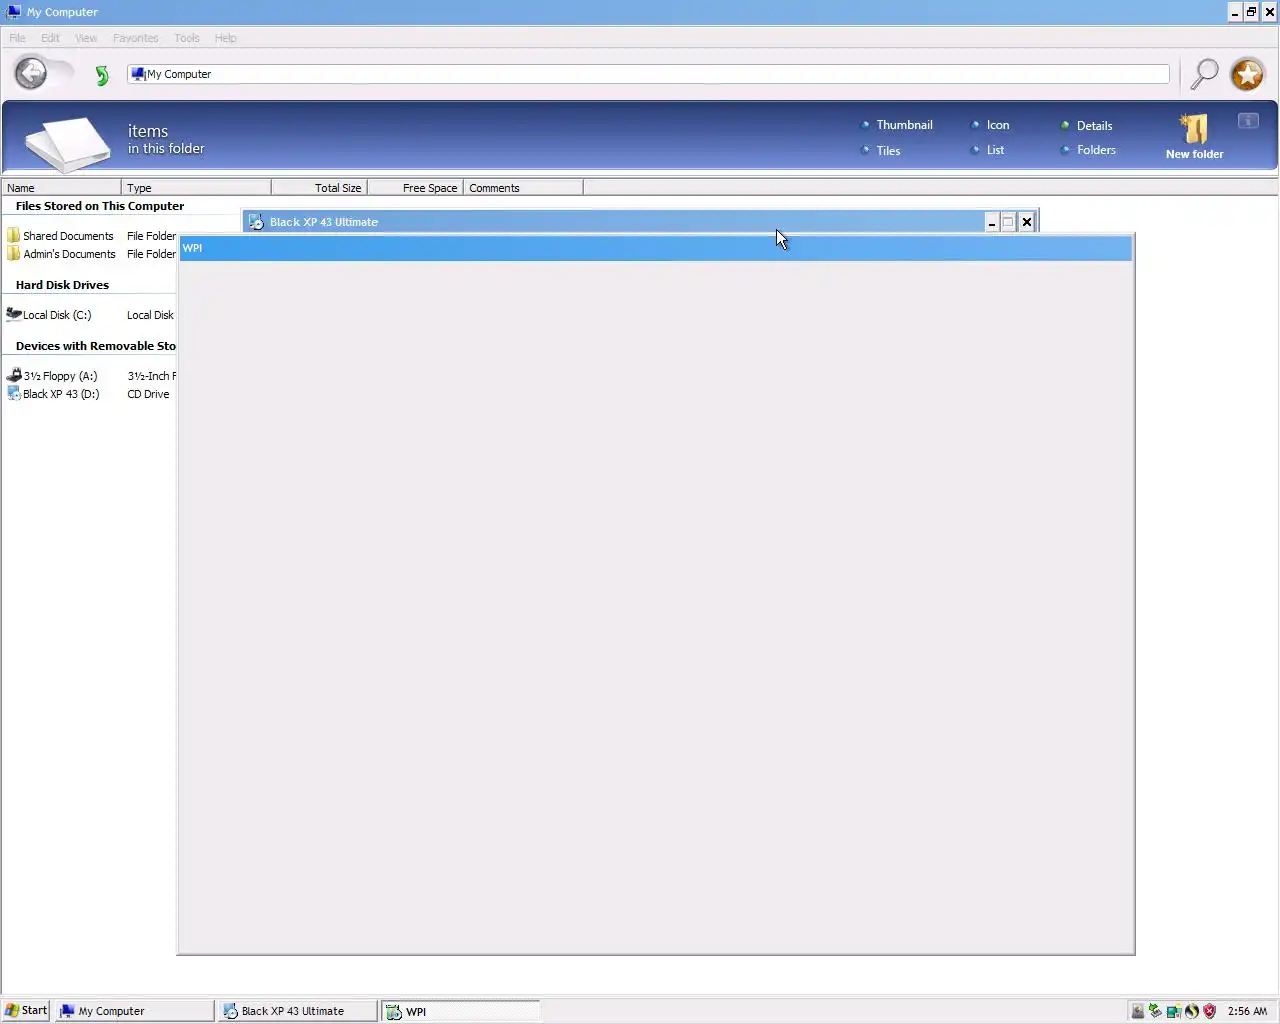Sort by the Name column header
Image resolution: width=1280 pixels, height=1024 pixels.
coord(61,188)
